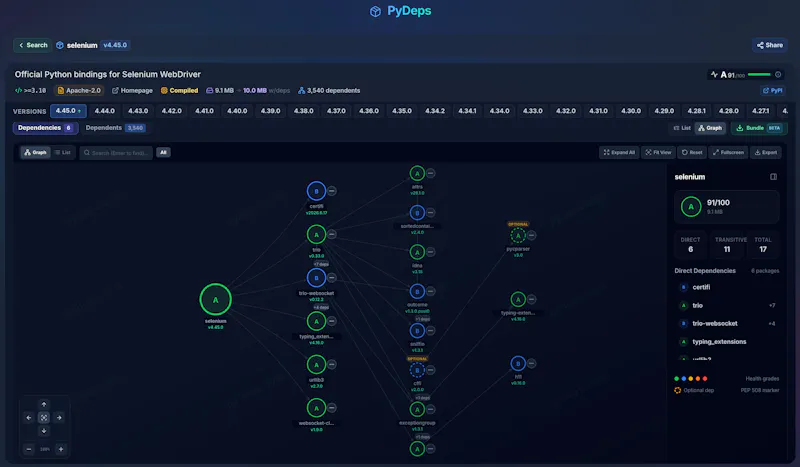Collapse the trio node
Screen dimensions: 800x467
[x=332, y=234]
